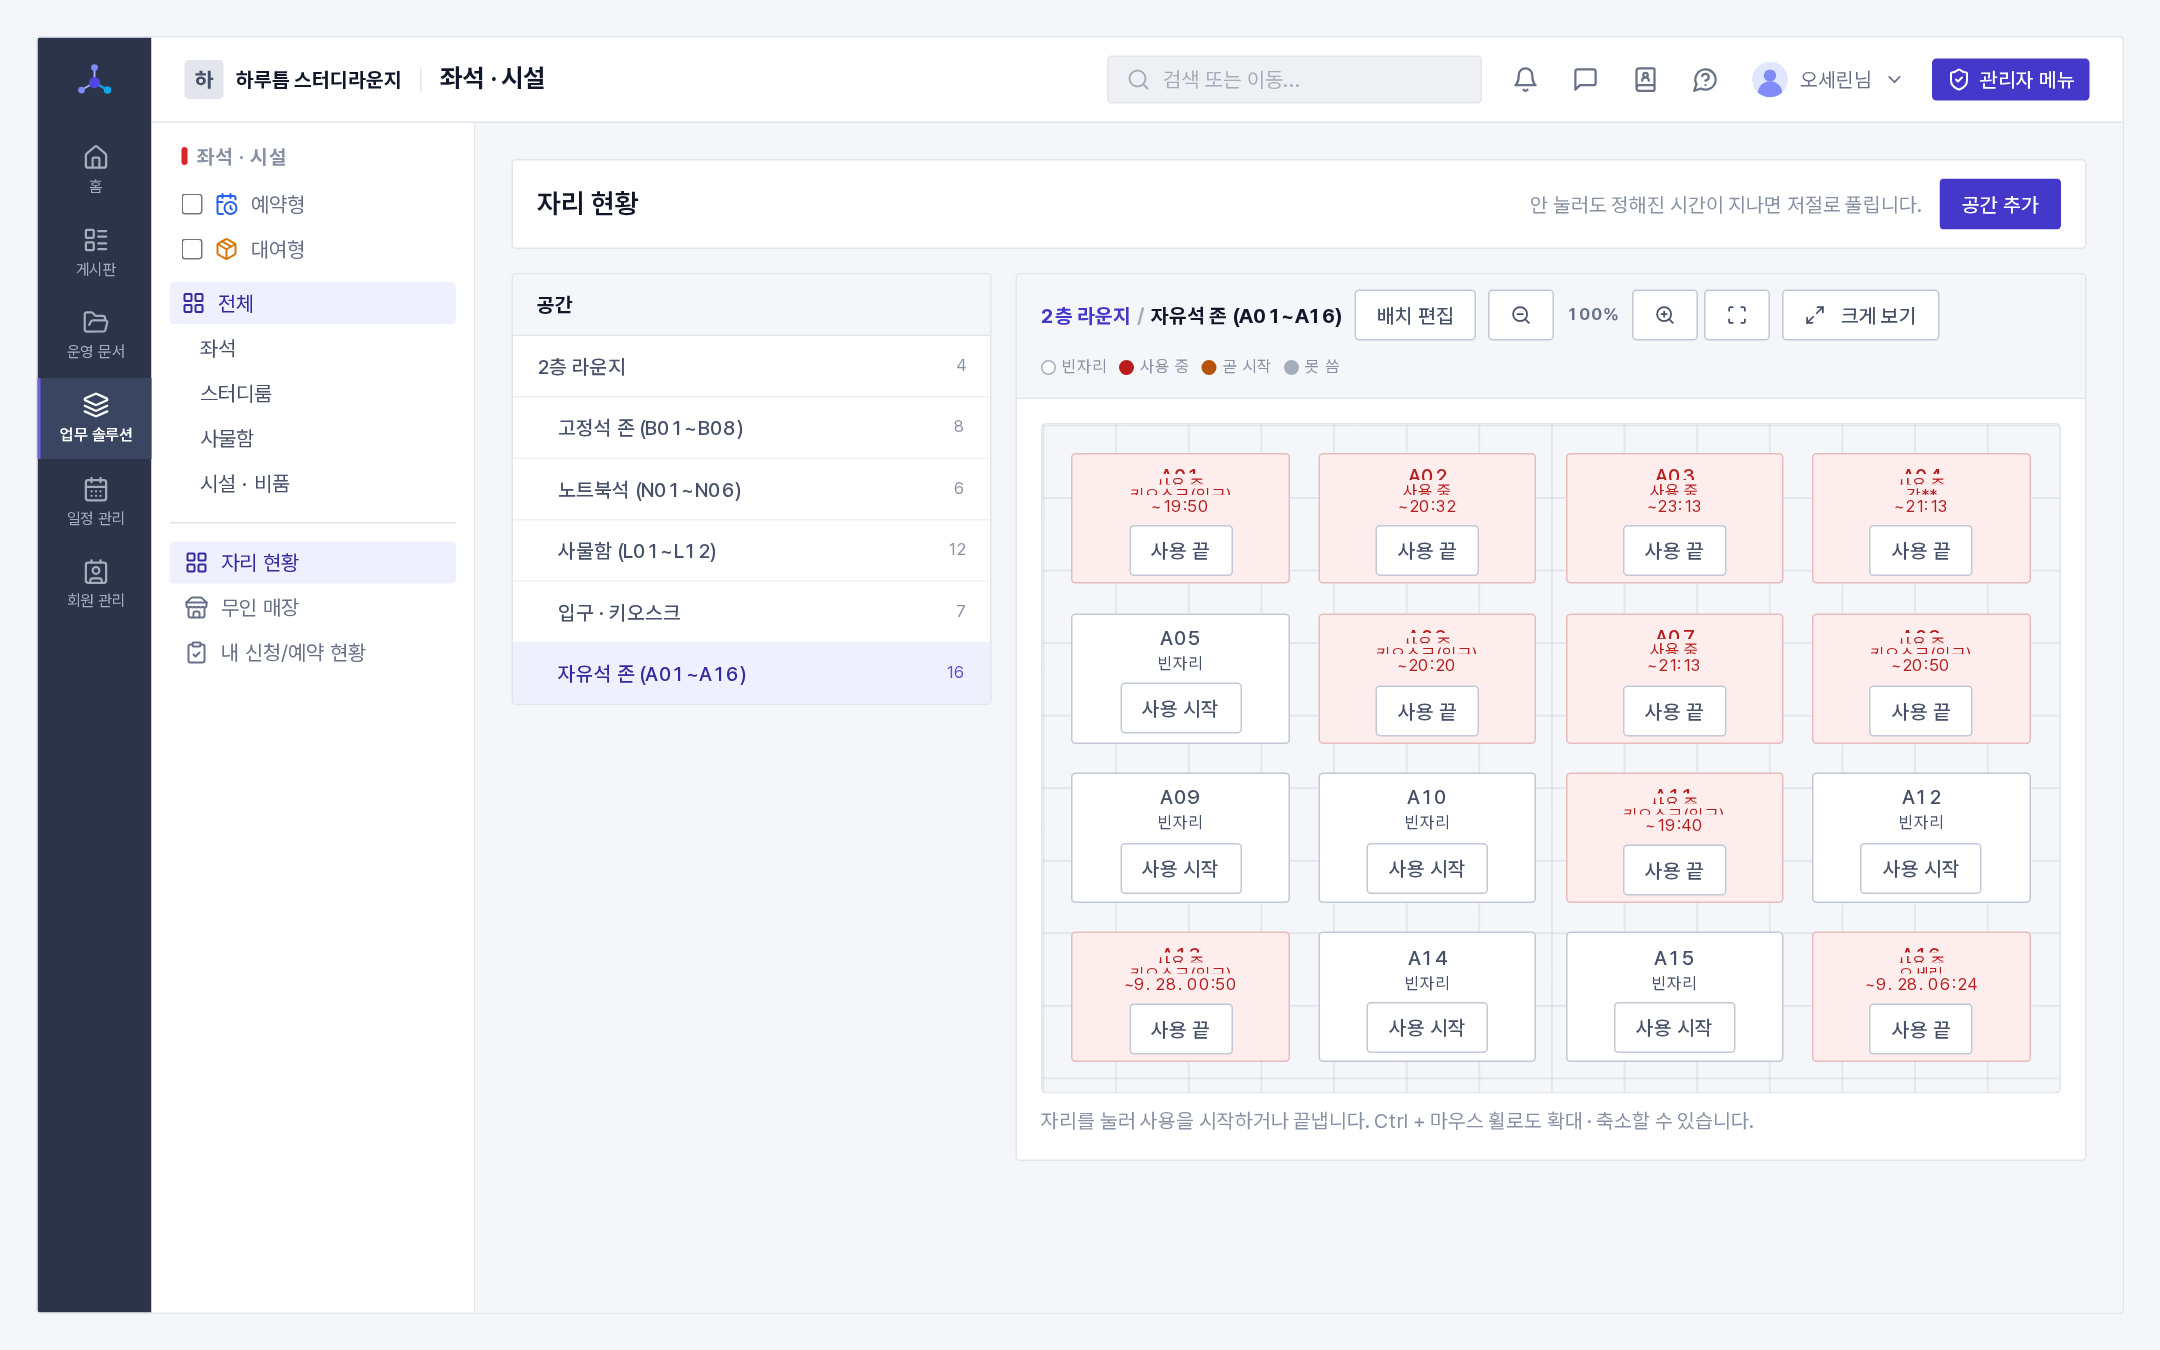The height and width of the screenshot is (1350, 2160).
Task: Click 사용 끝 on seat A02
Action: 1427,550
